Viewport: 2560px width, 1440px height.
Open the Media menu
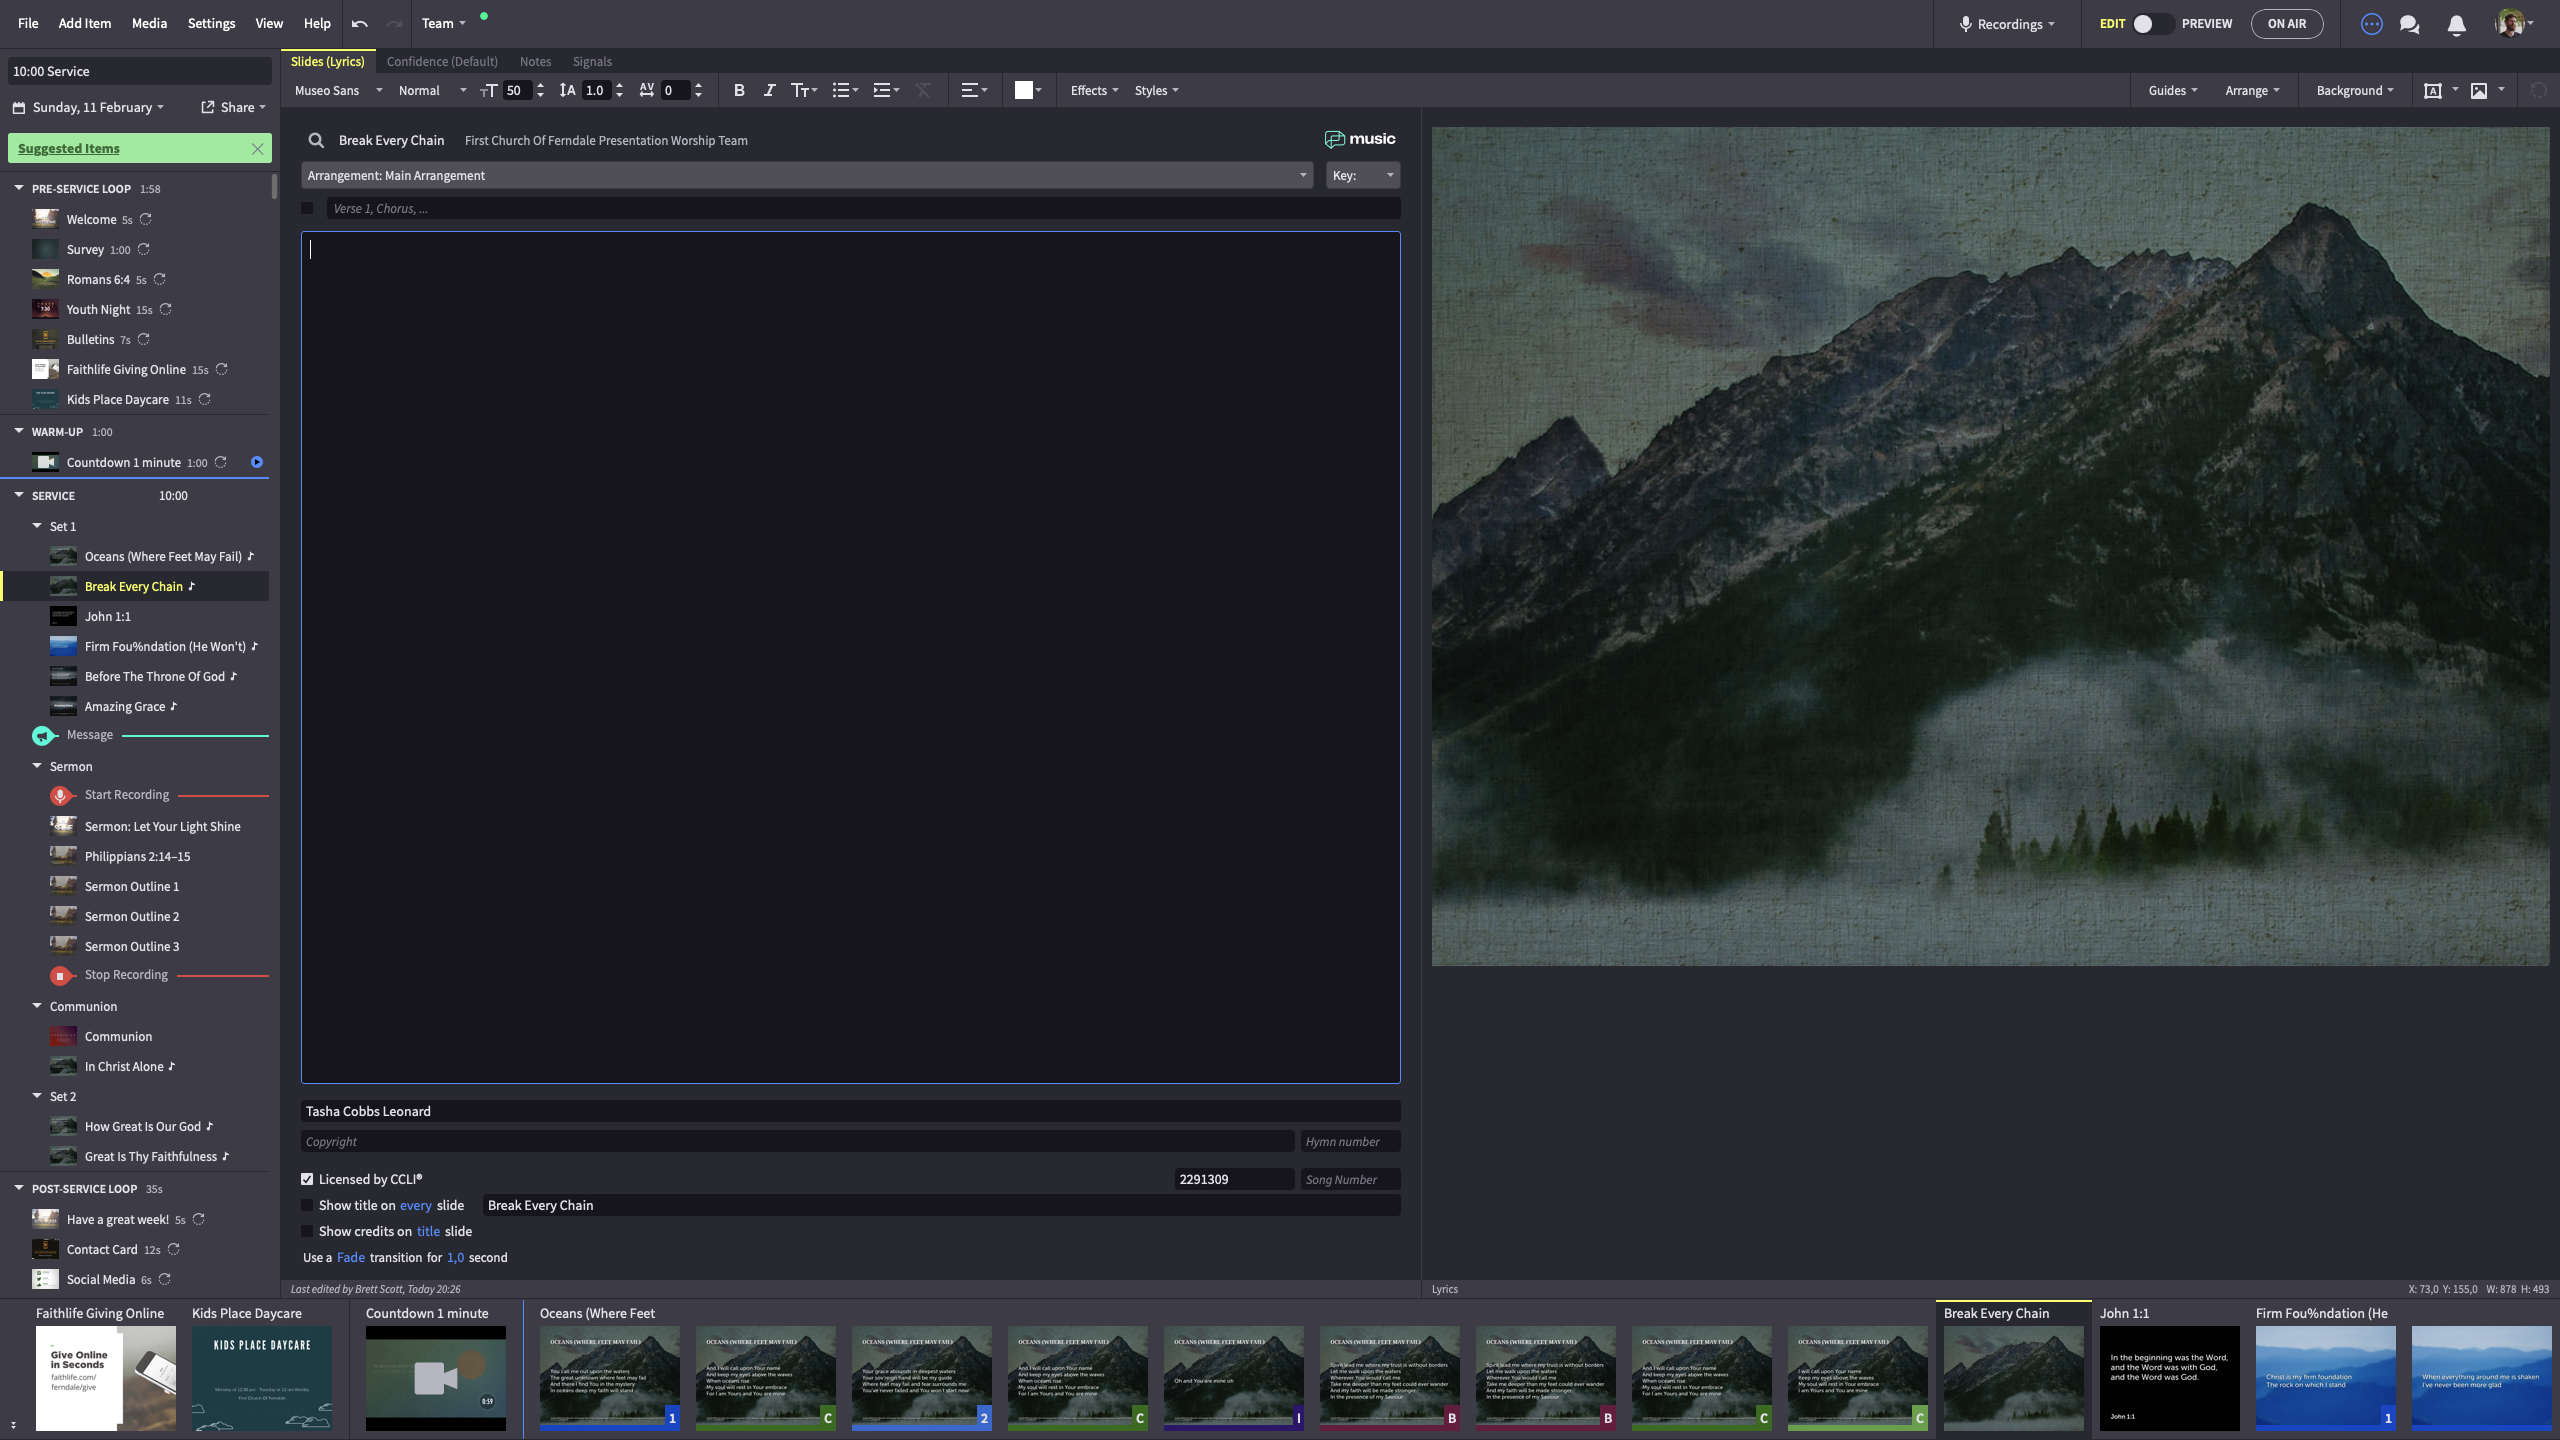[x=149, y=23]
